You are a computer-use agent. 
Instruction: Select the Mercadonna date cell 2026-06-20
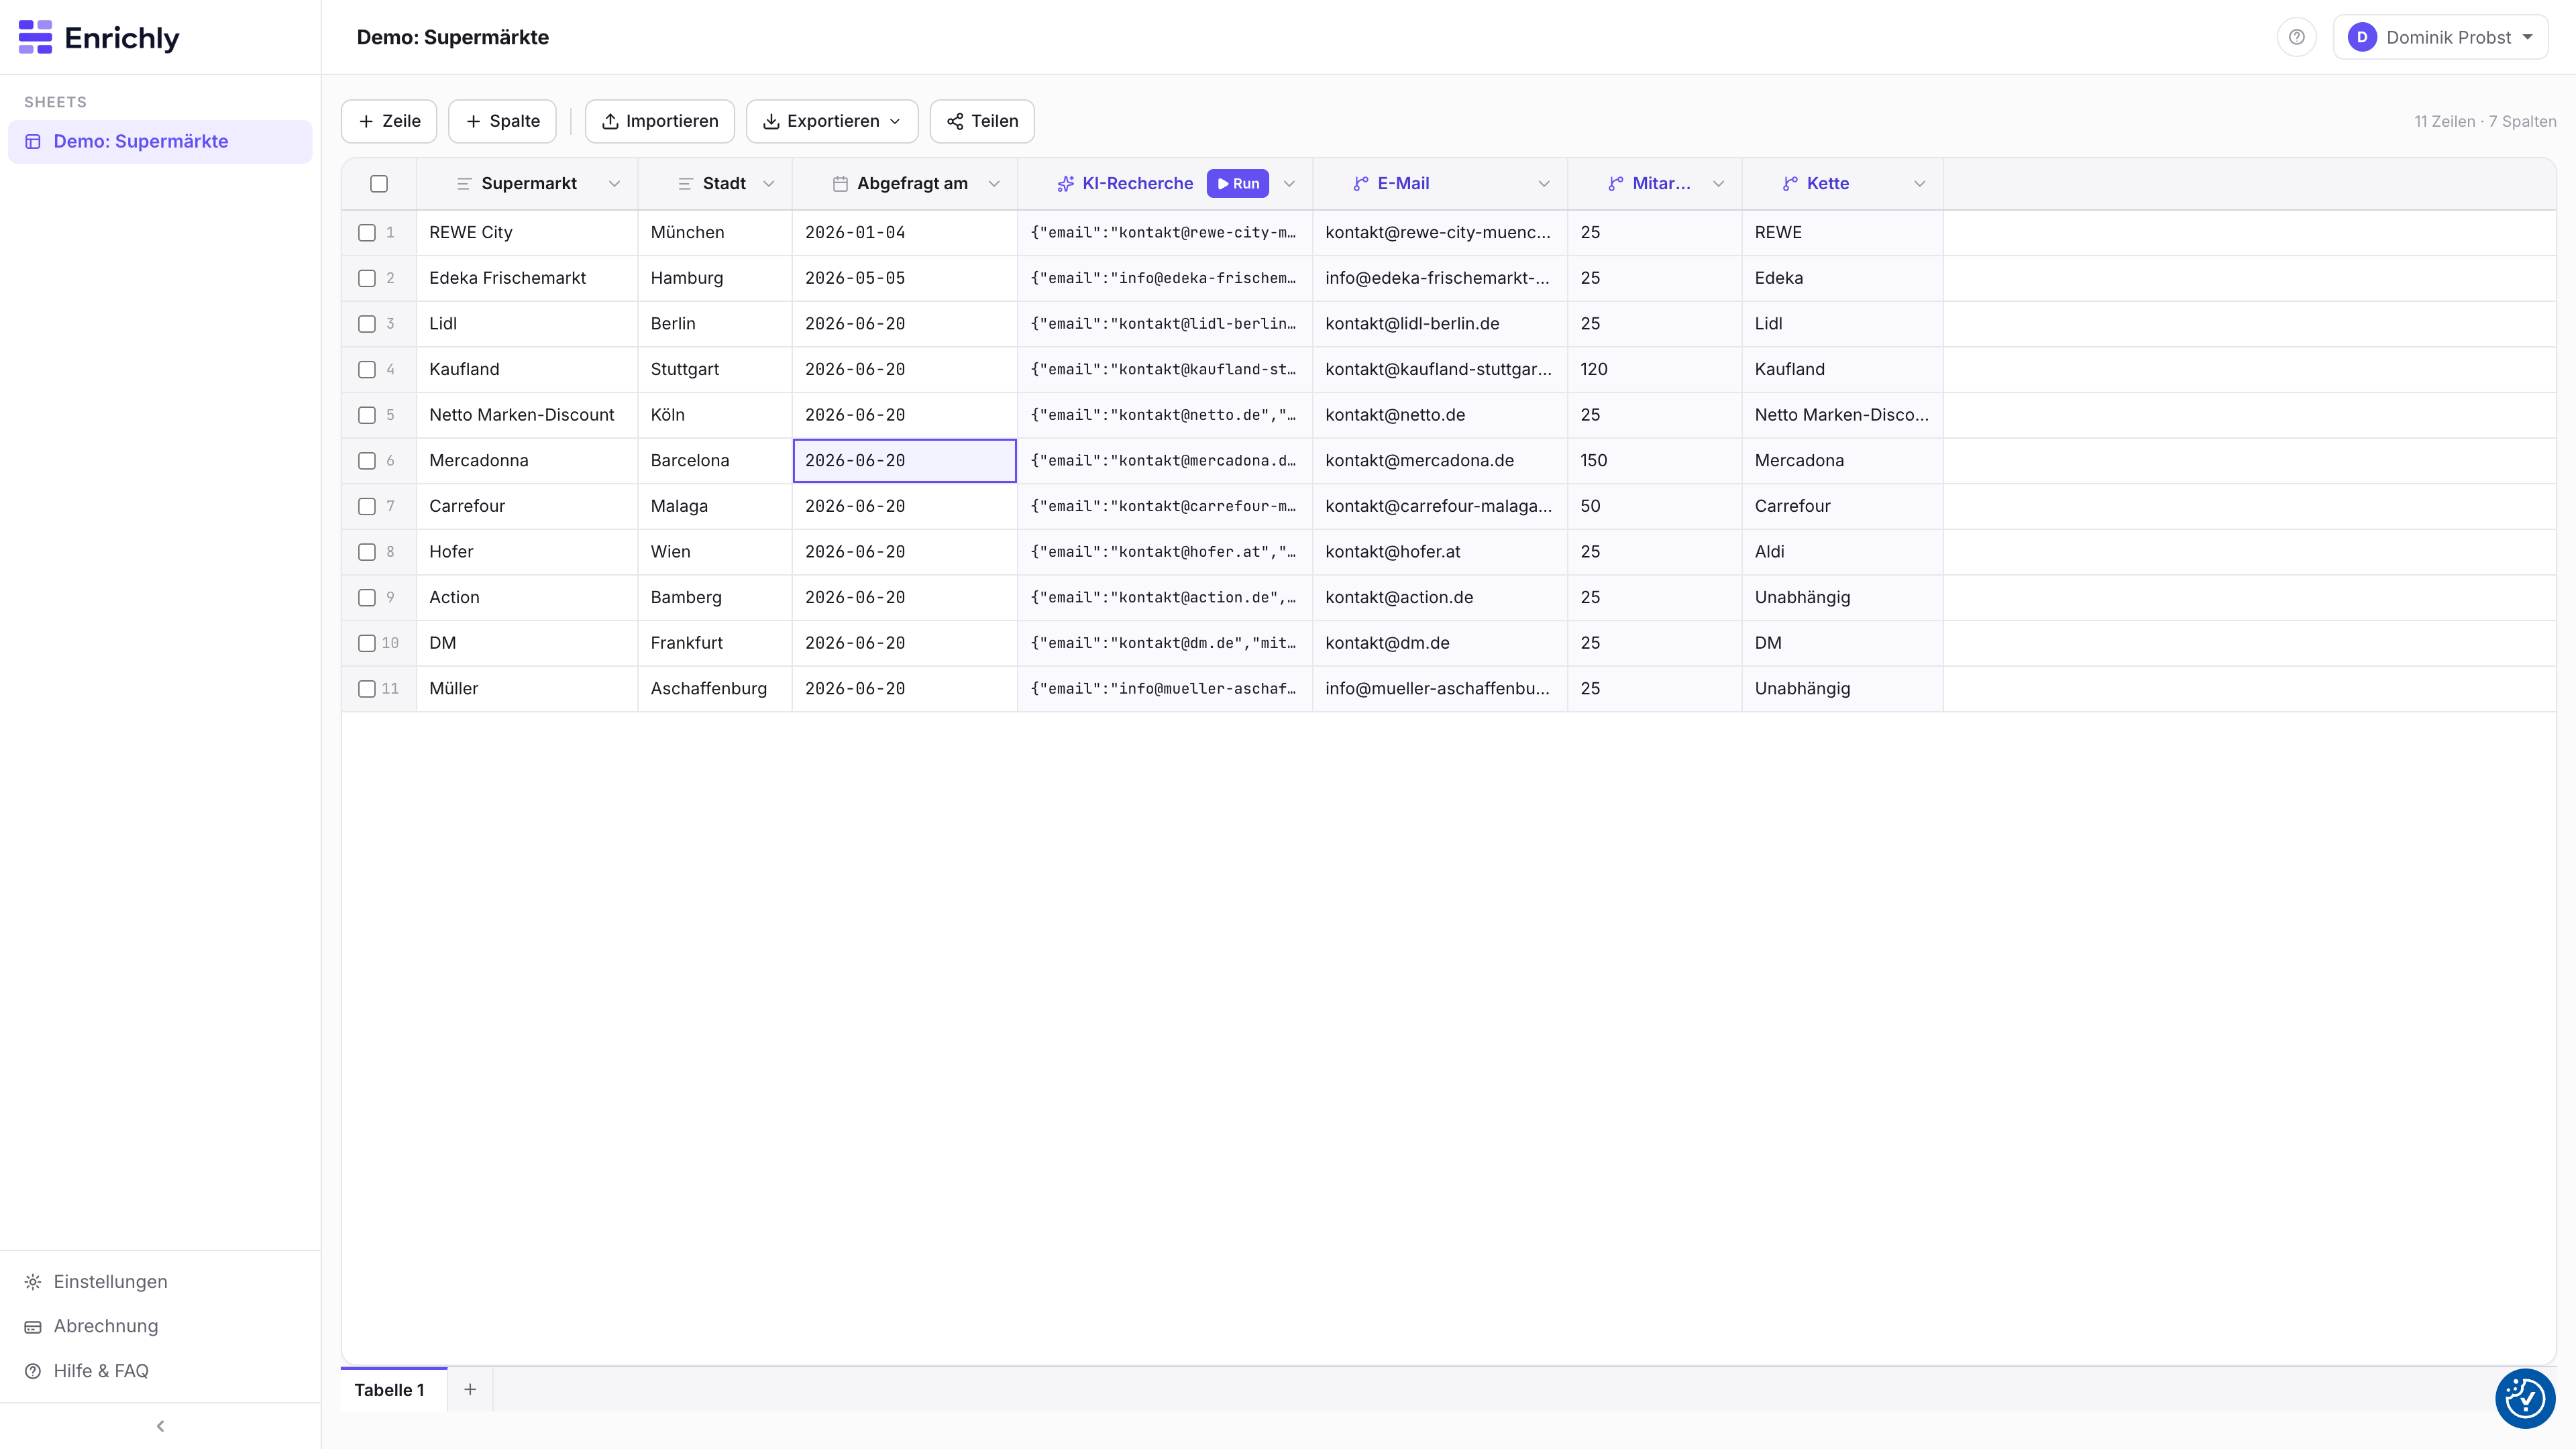click(905, 461)
